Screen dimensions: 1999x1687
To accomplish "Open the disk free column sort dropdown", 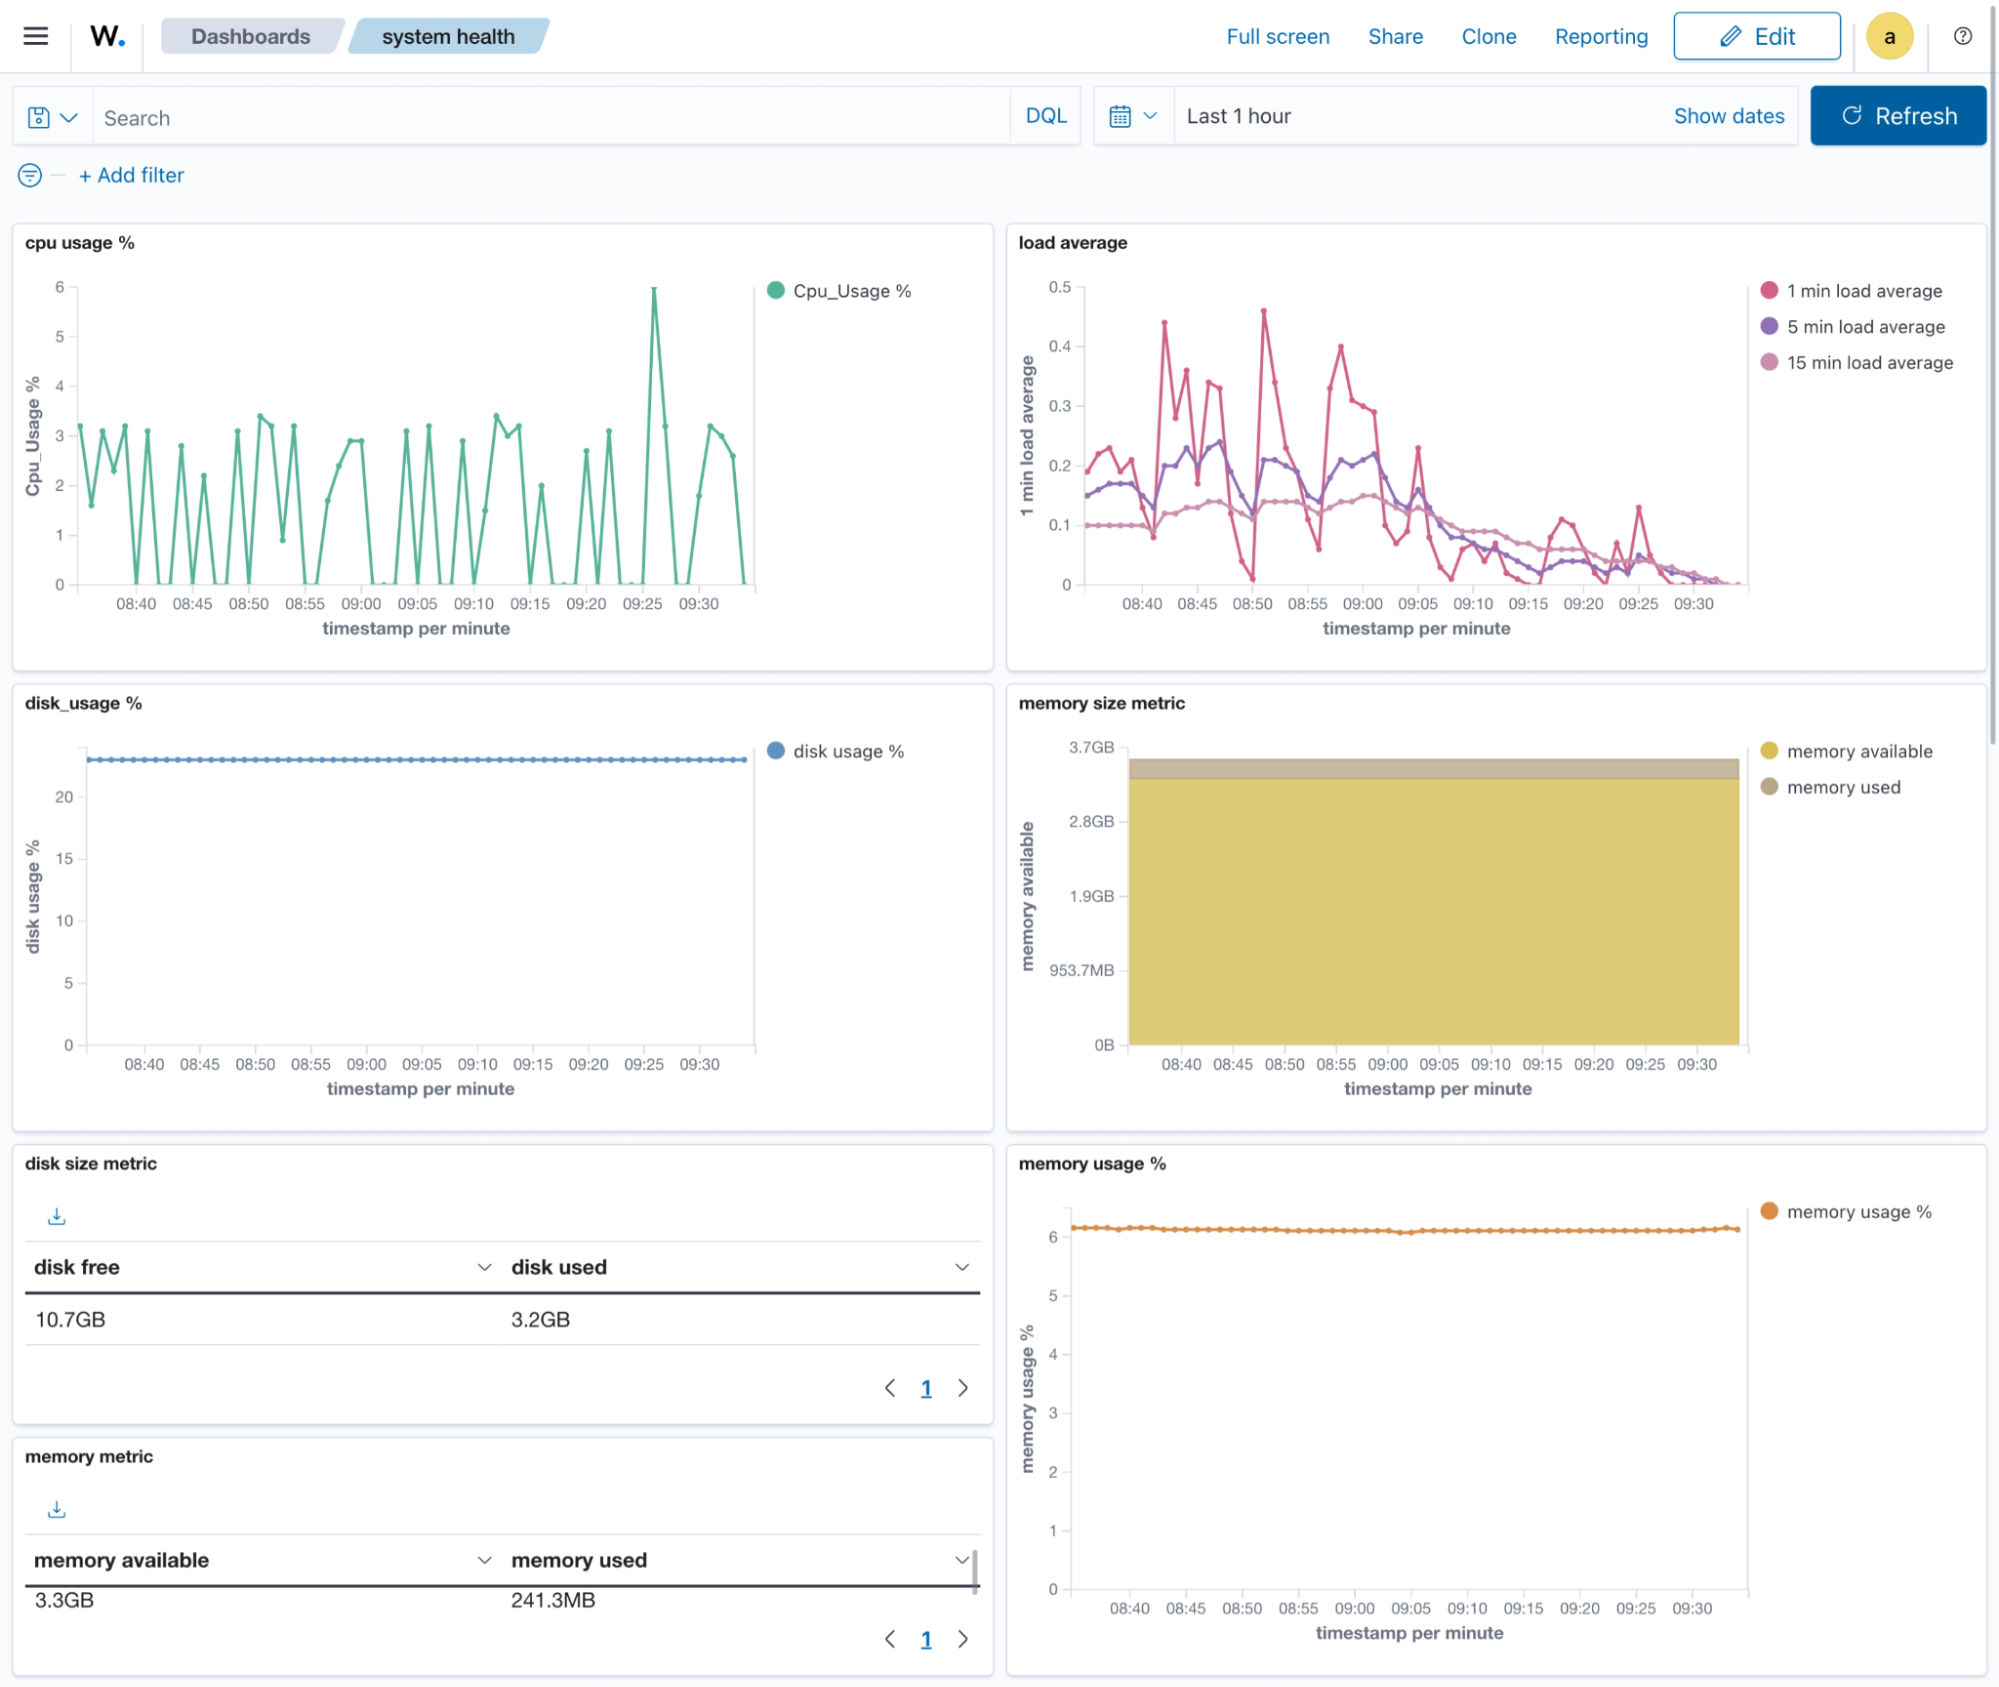I will click(484, 1267).
